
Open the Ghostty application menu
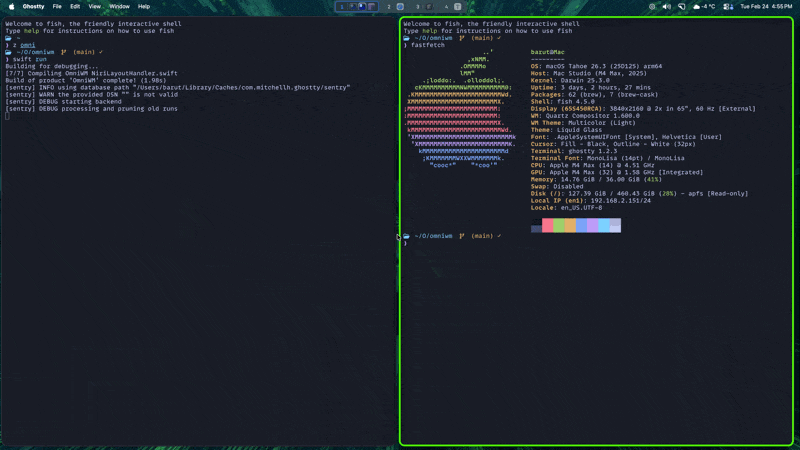(x=33, y=7)
